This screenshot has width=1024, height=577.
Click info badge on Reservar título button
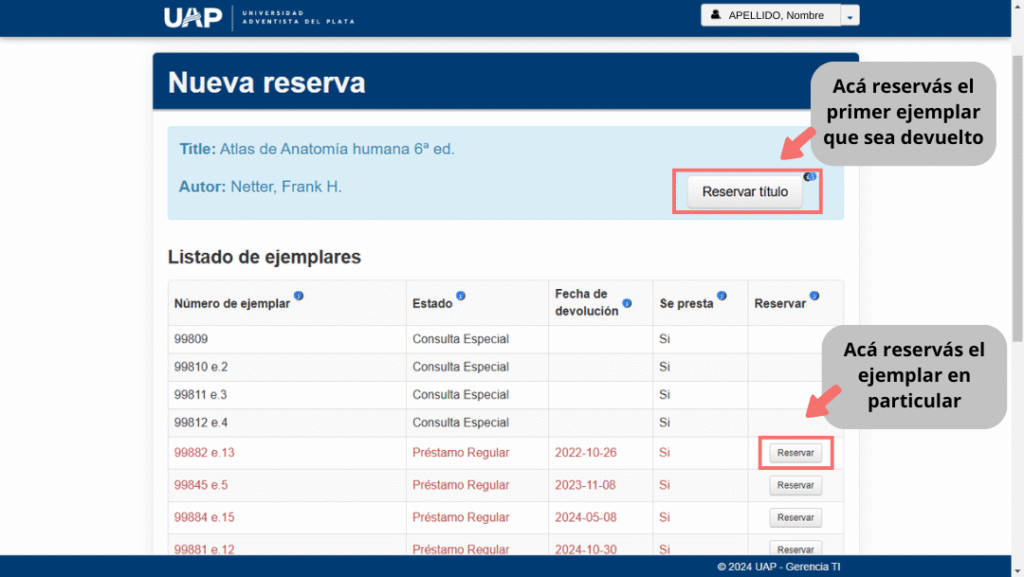[810, 177]
